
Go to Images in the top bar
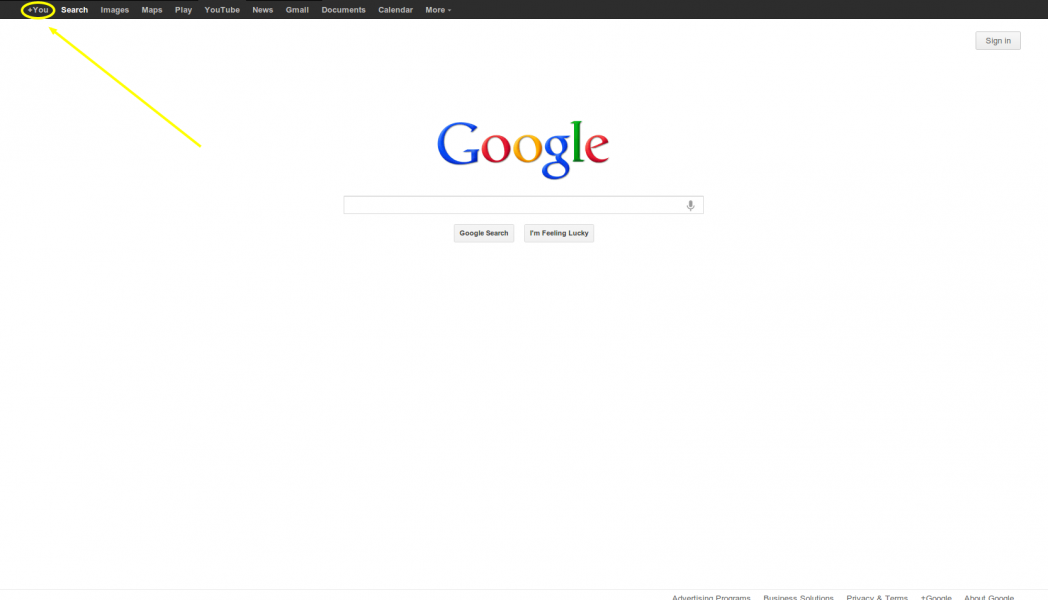click(x=114, y=10)
